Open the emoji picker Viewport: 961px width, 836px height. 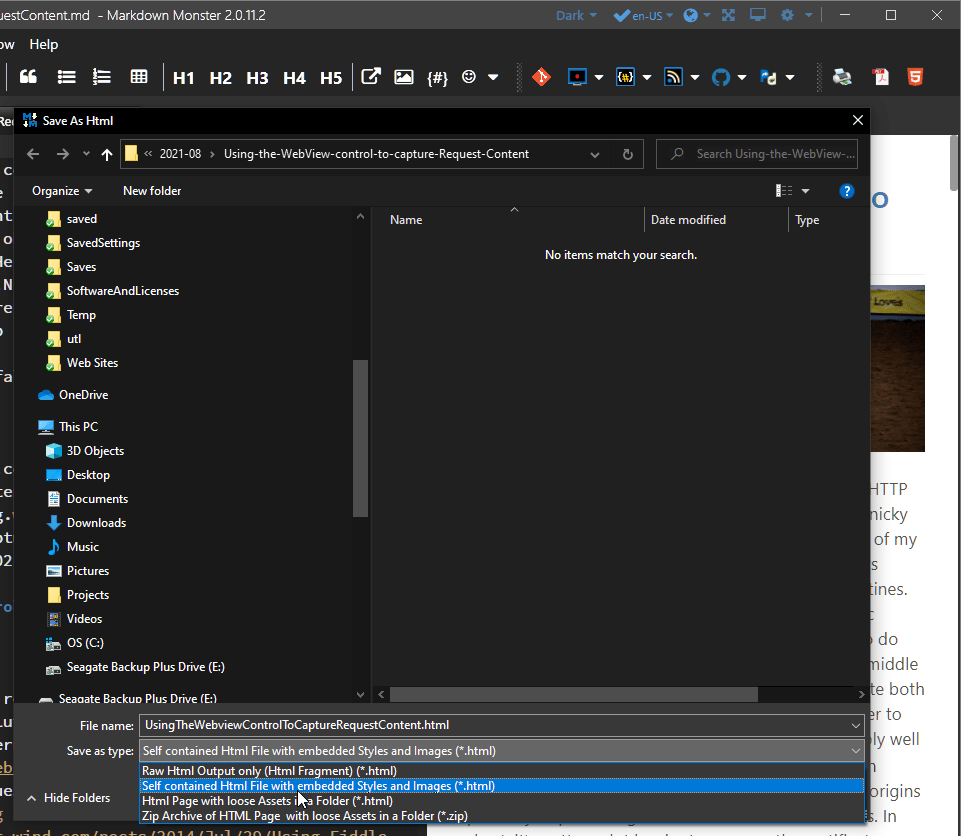469,77
